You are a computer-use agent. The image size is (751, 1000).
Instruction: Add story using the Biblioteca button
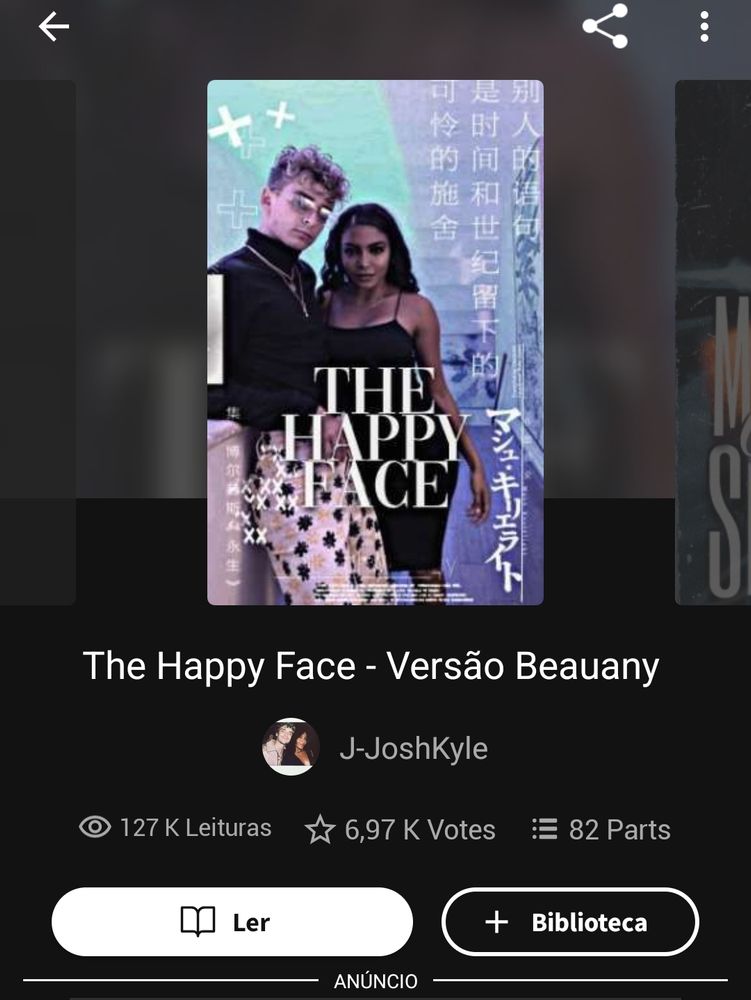(x=570, y=922)
